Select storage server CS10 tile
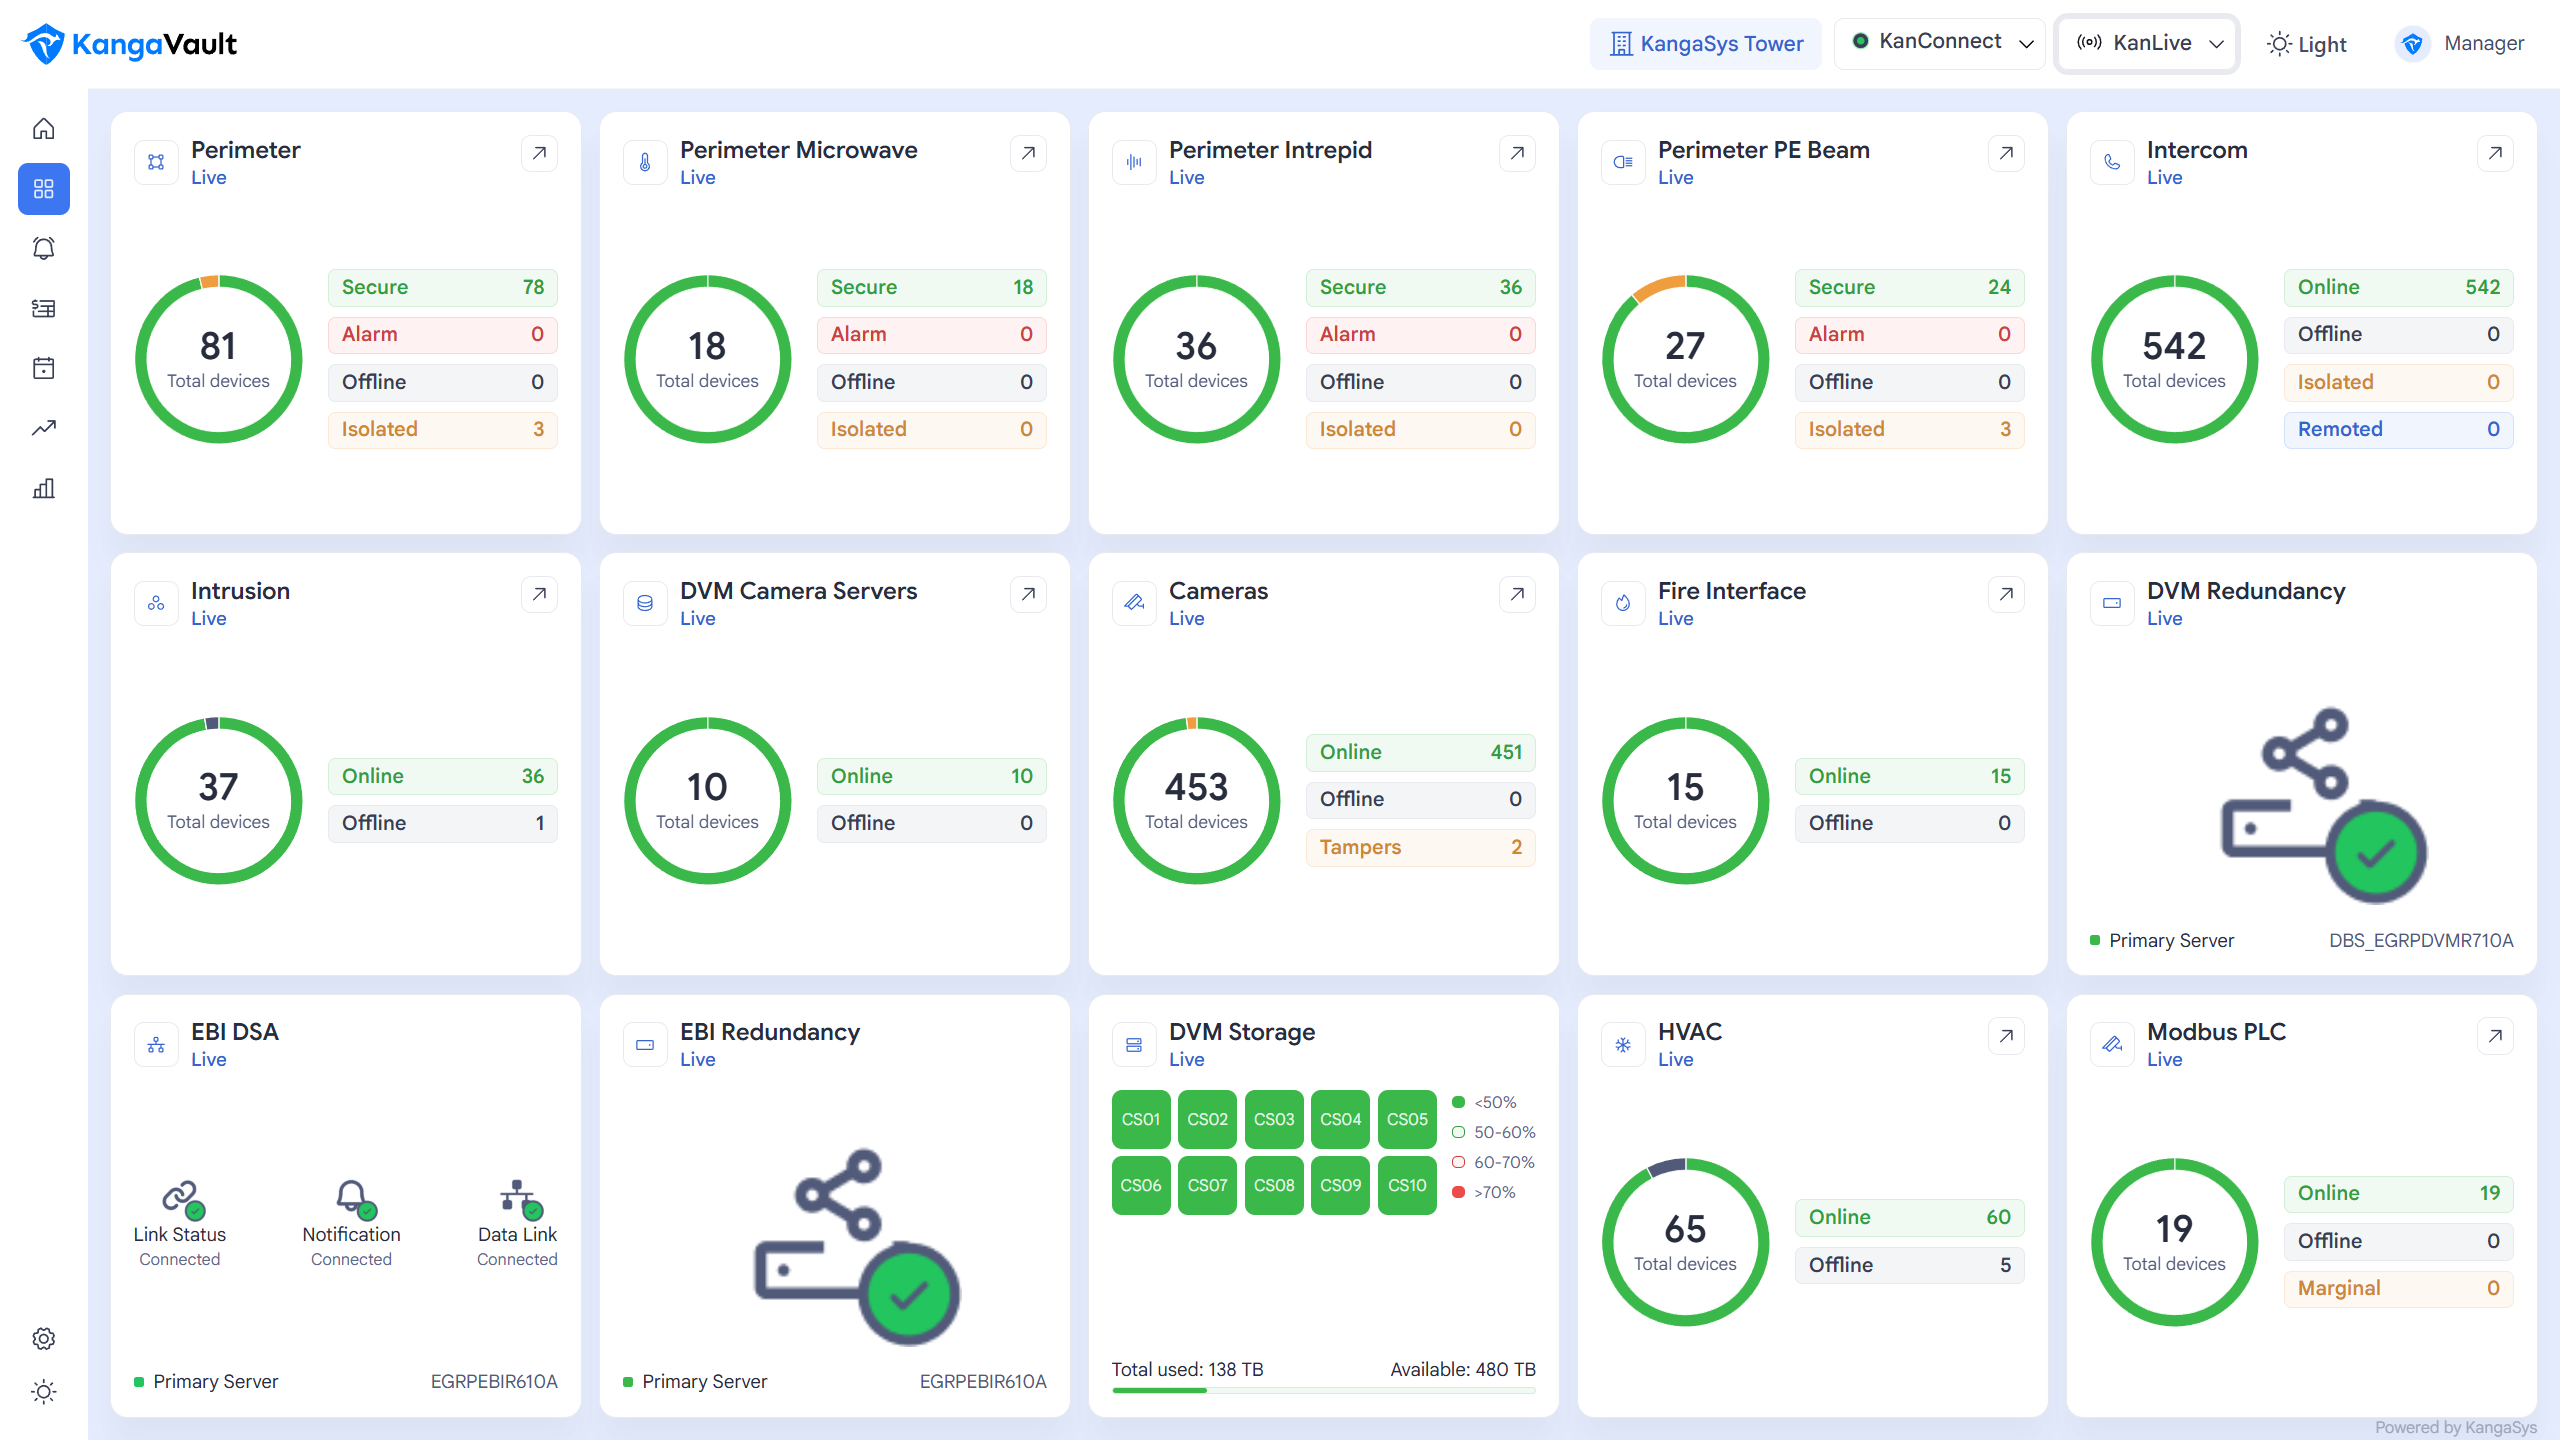This screenshot has height=1440, width=2560. tap(1407, 1185)
